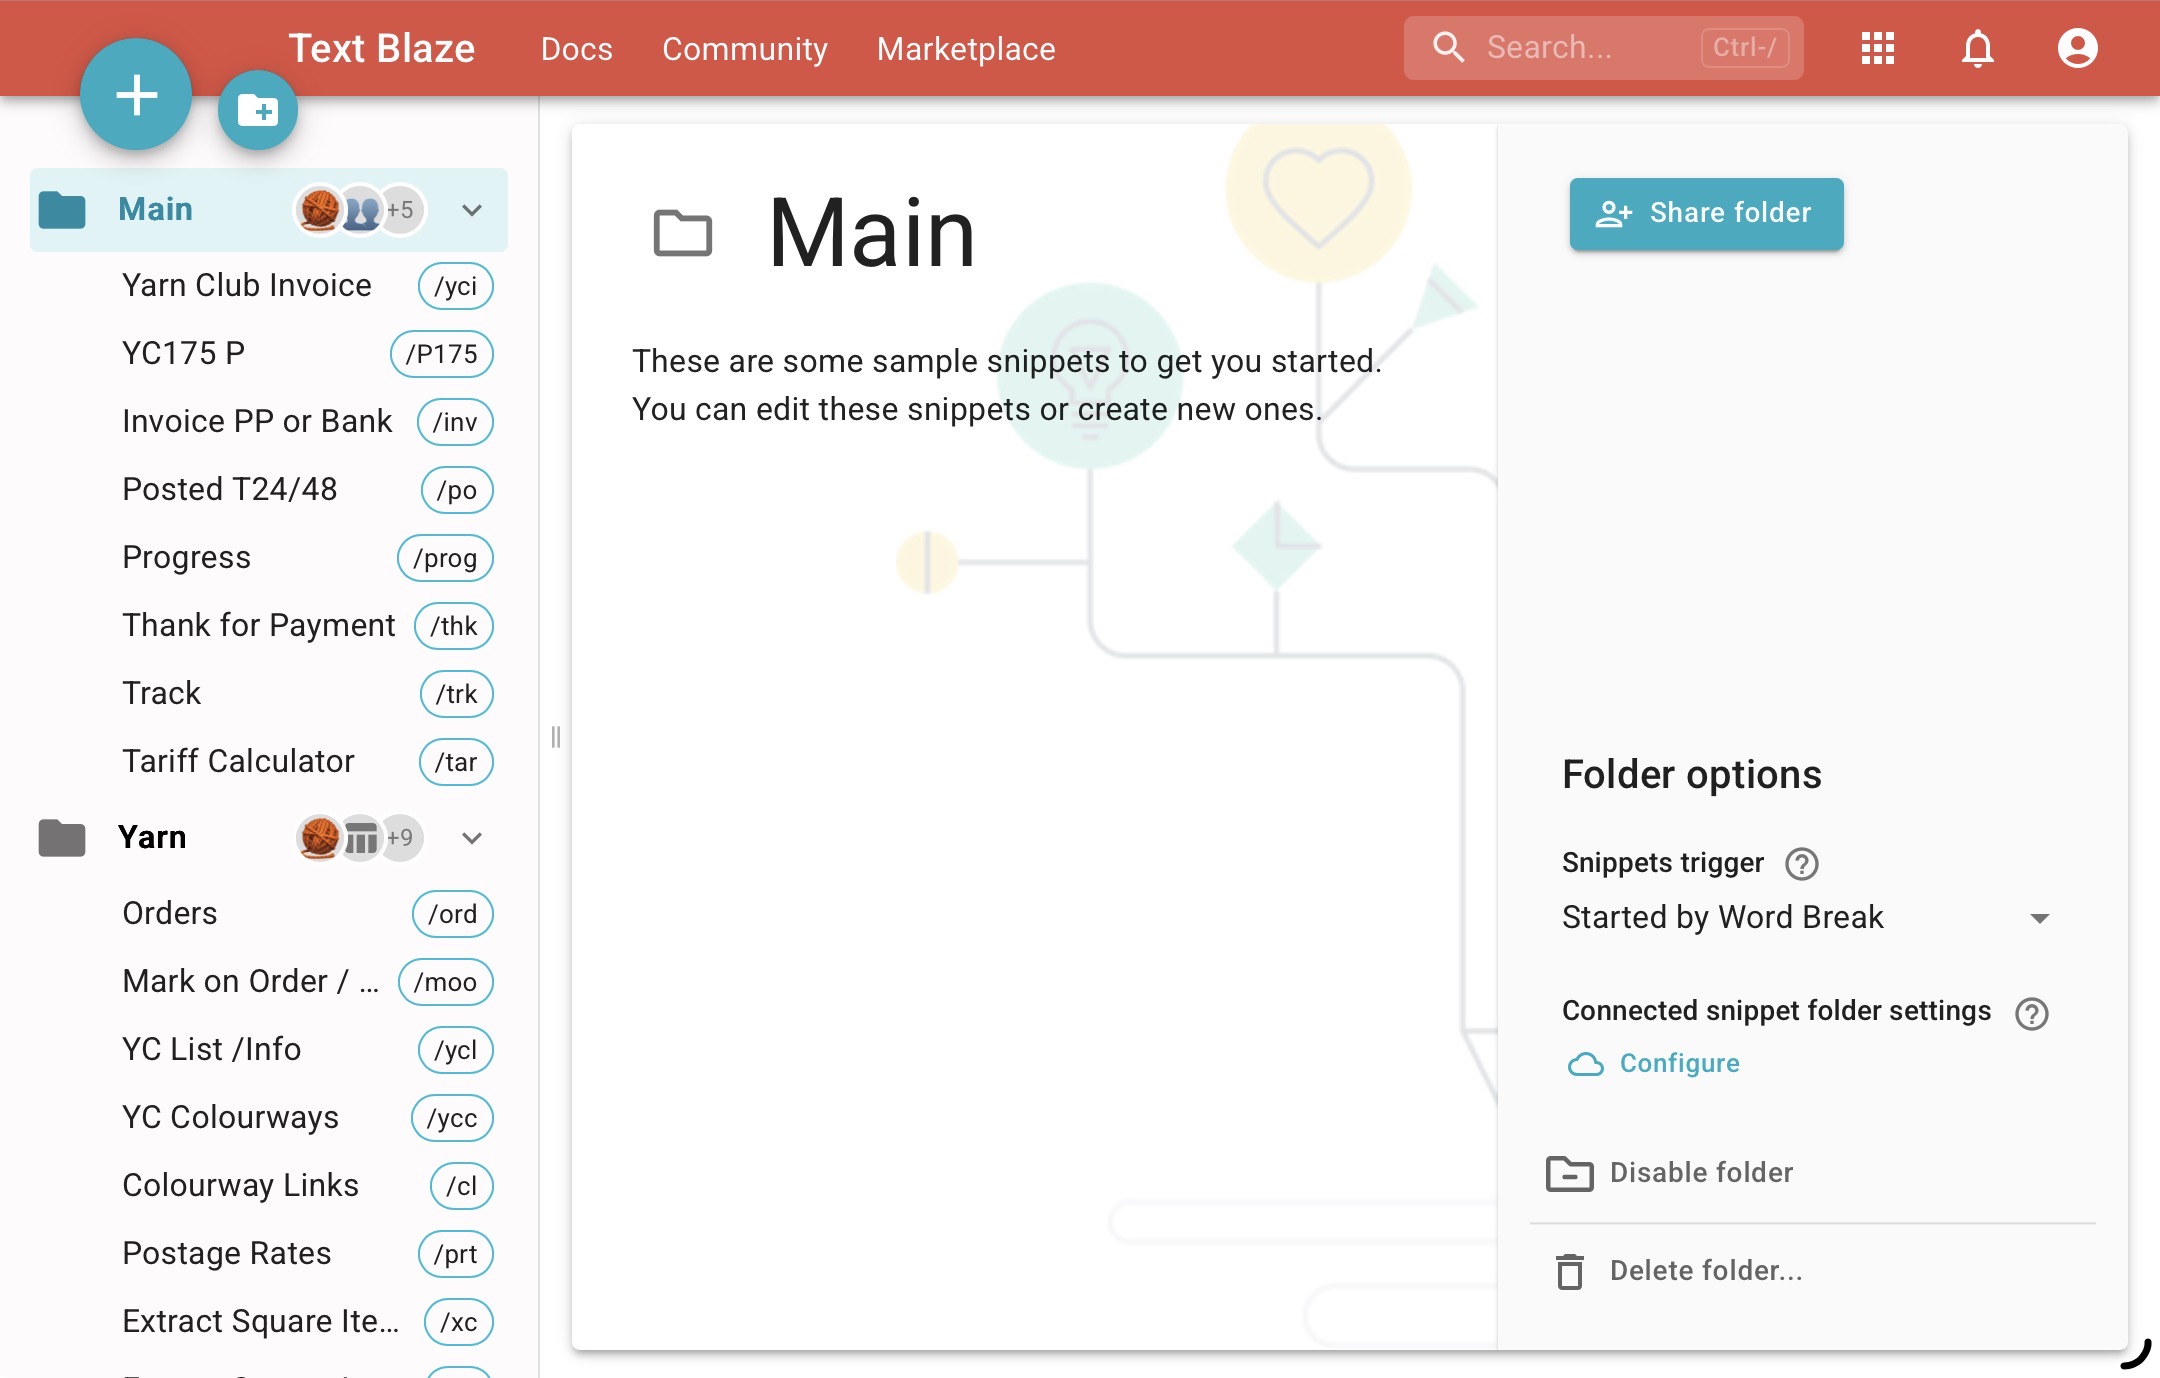2160x1378 pixels.
Task: Open the Marketplace link
Action: click(x=966, y=48)
